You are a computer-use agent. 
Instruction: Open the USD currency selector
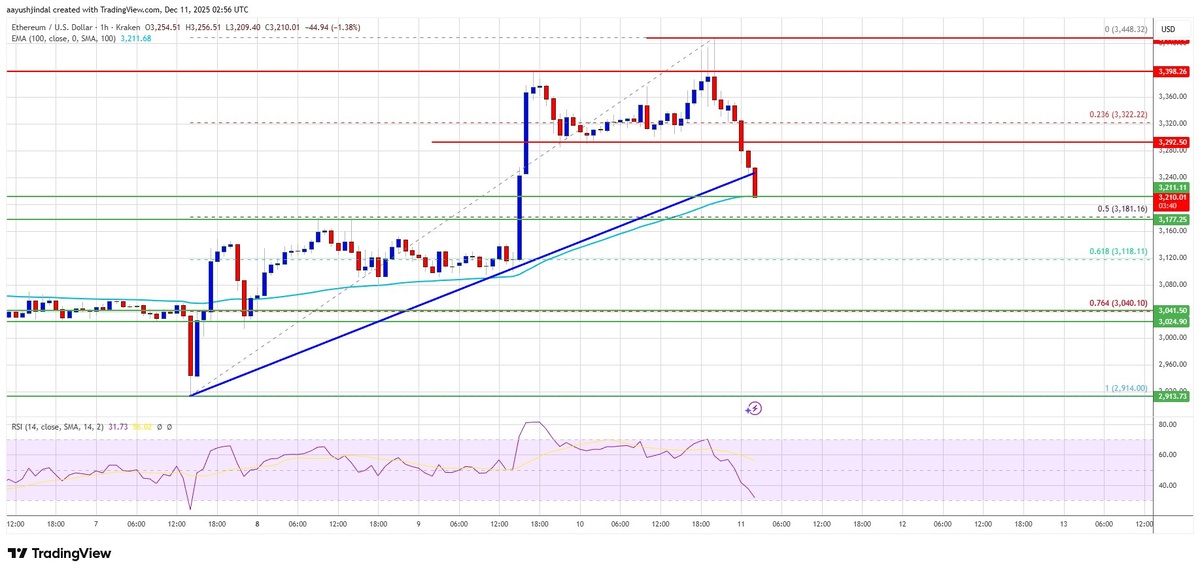click(1167, 29)
